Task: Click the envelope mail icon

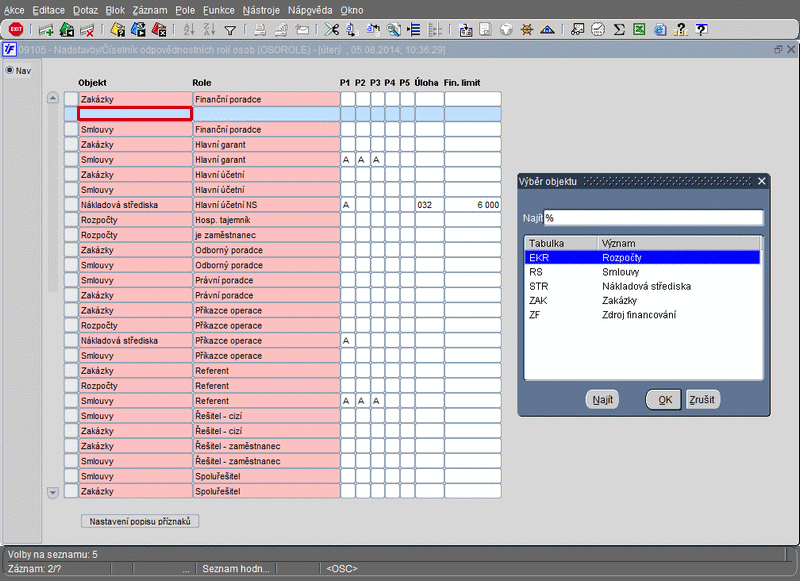Action: pos(302,30)
